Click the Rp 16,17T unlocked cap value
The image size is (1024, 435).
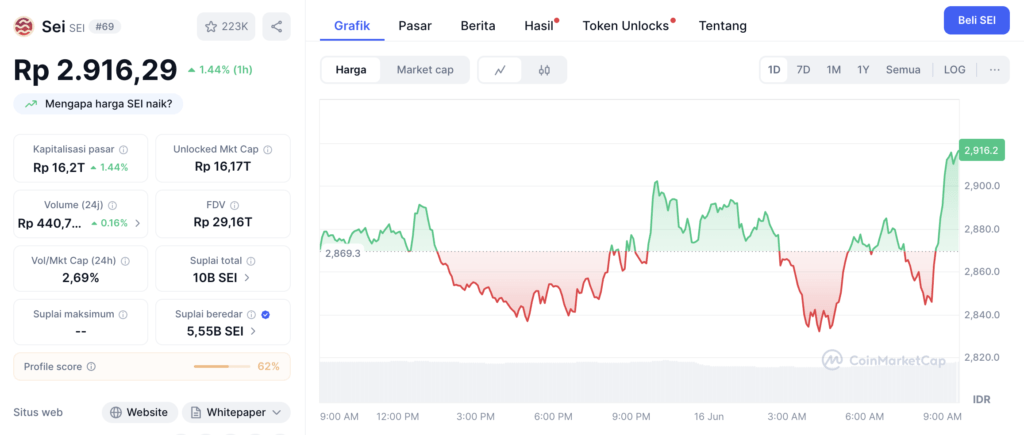223,167
